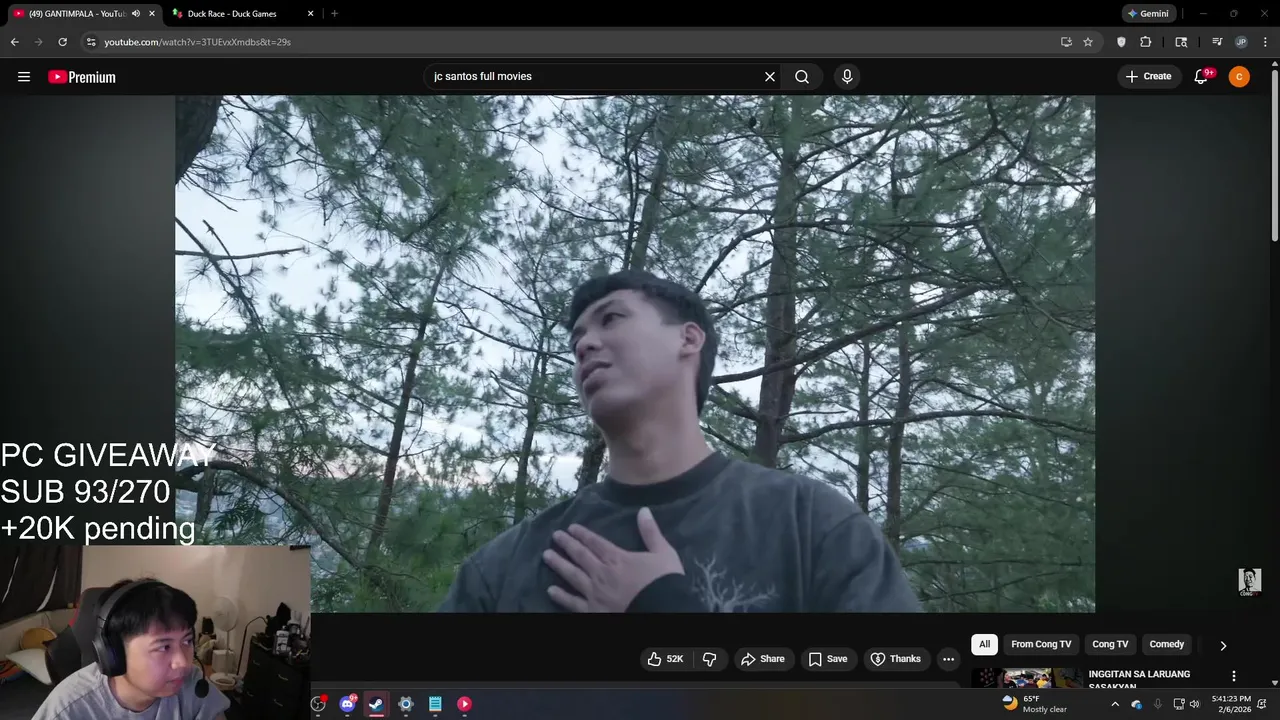Open the YouTube notifications bell
This screenshot has height=720, width=1280.
click(1202, 77)
